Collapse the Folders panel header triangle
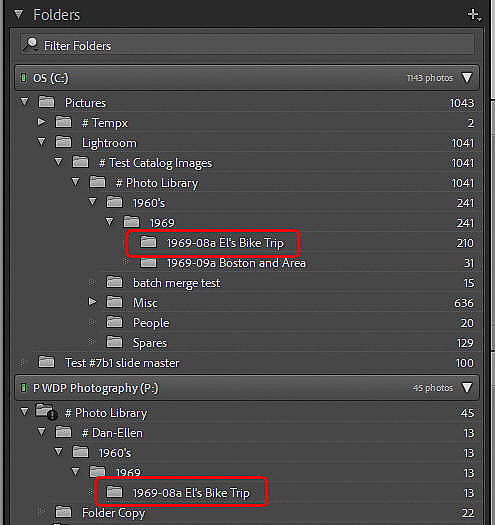Screen dimensions: 495x525 (x=19, y=15)
